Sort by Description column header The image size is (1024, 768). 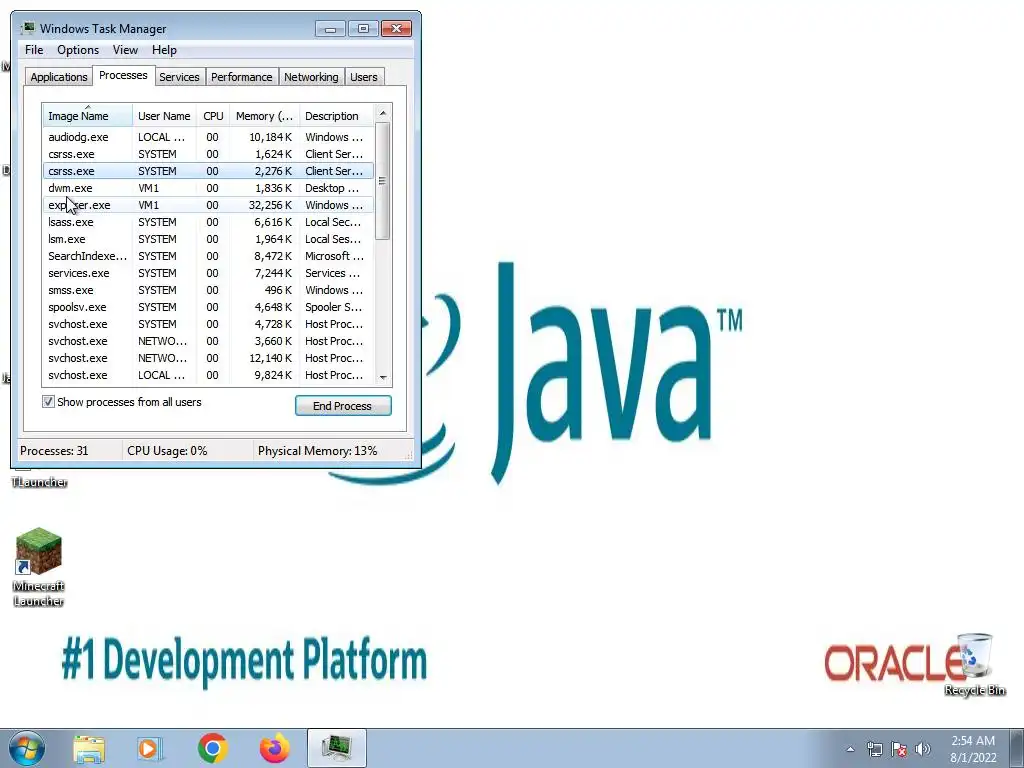point(336,116)
